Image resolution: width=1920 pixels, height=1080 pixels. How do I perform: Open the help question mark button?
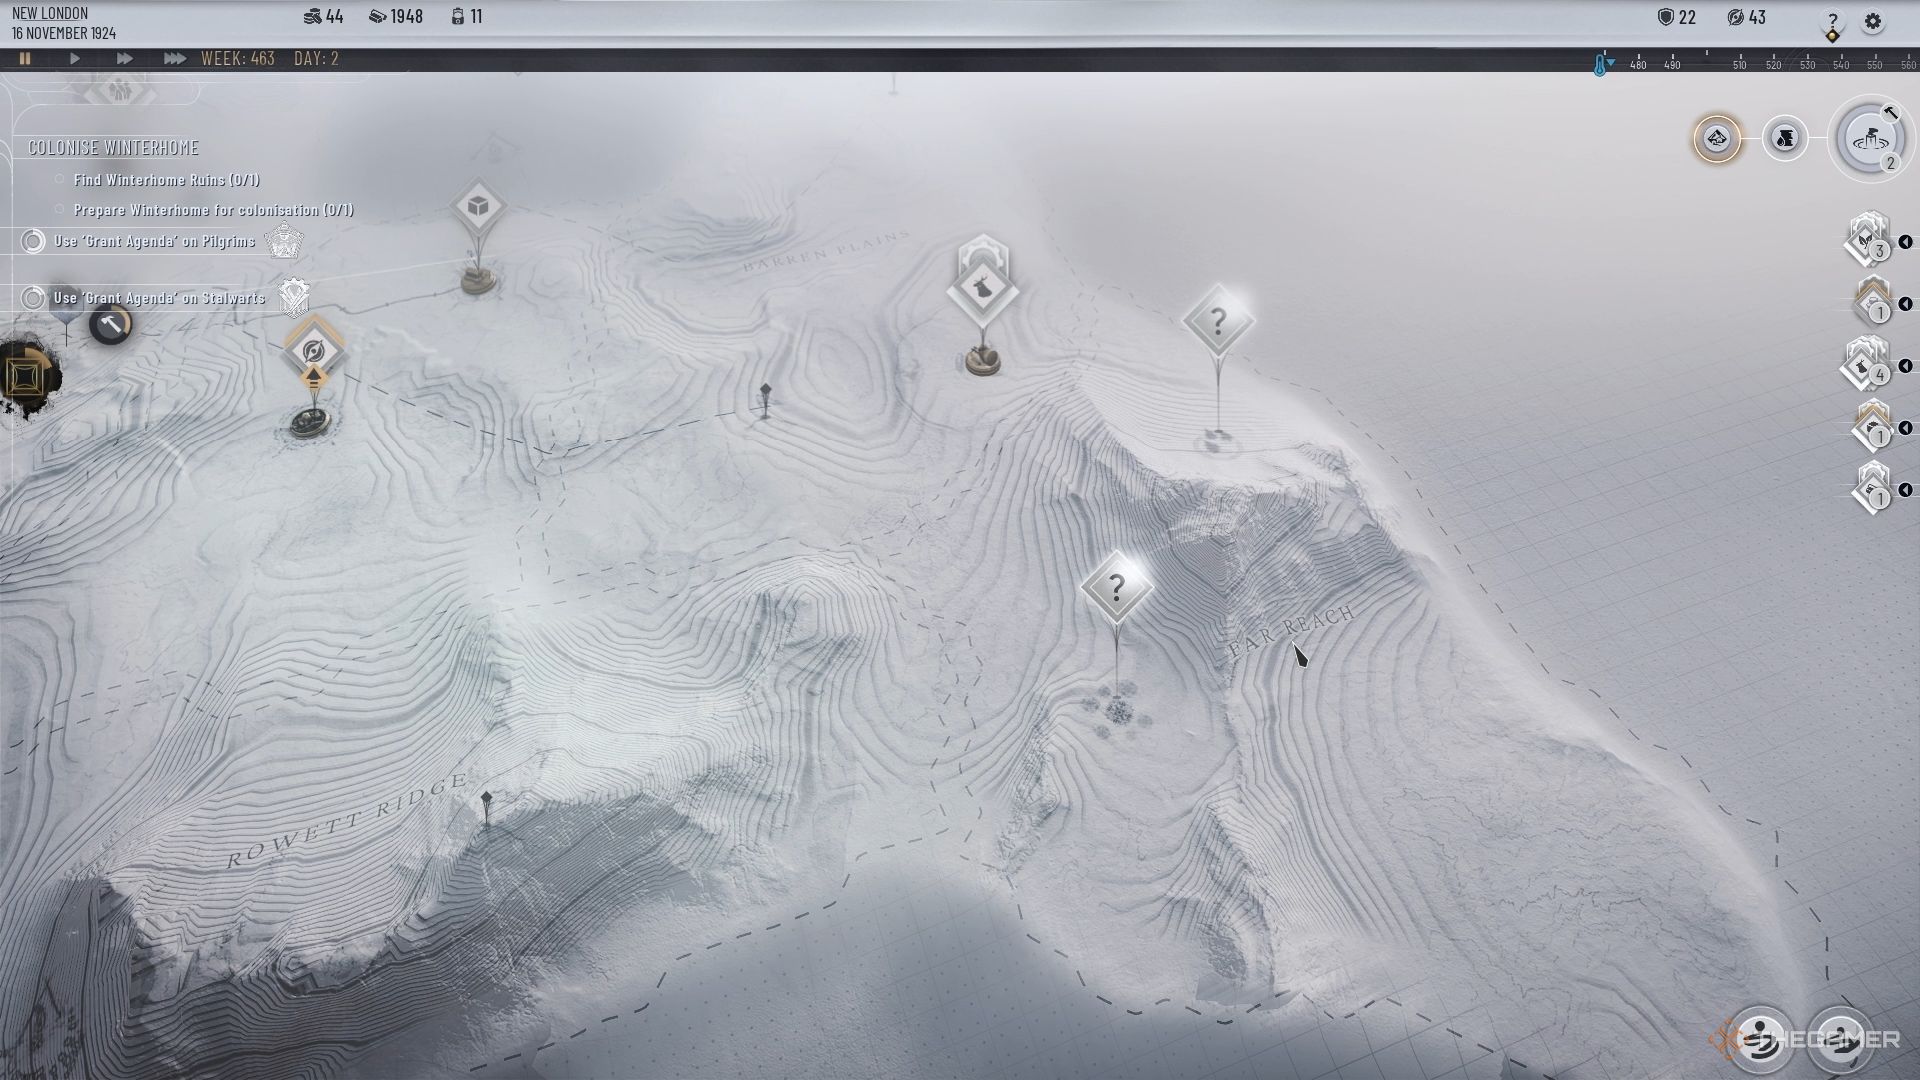point(1832,24)
